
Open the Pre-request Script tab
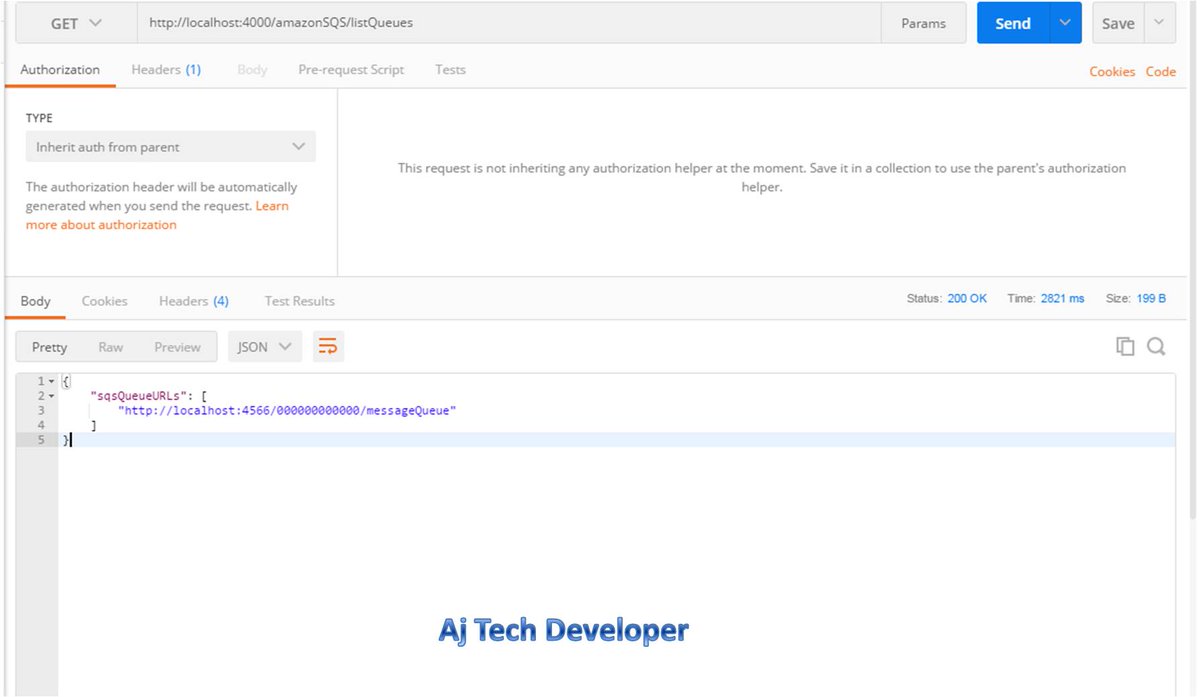pyautogui.click(x=351, y=70)
